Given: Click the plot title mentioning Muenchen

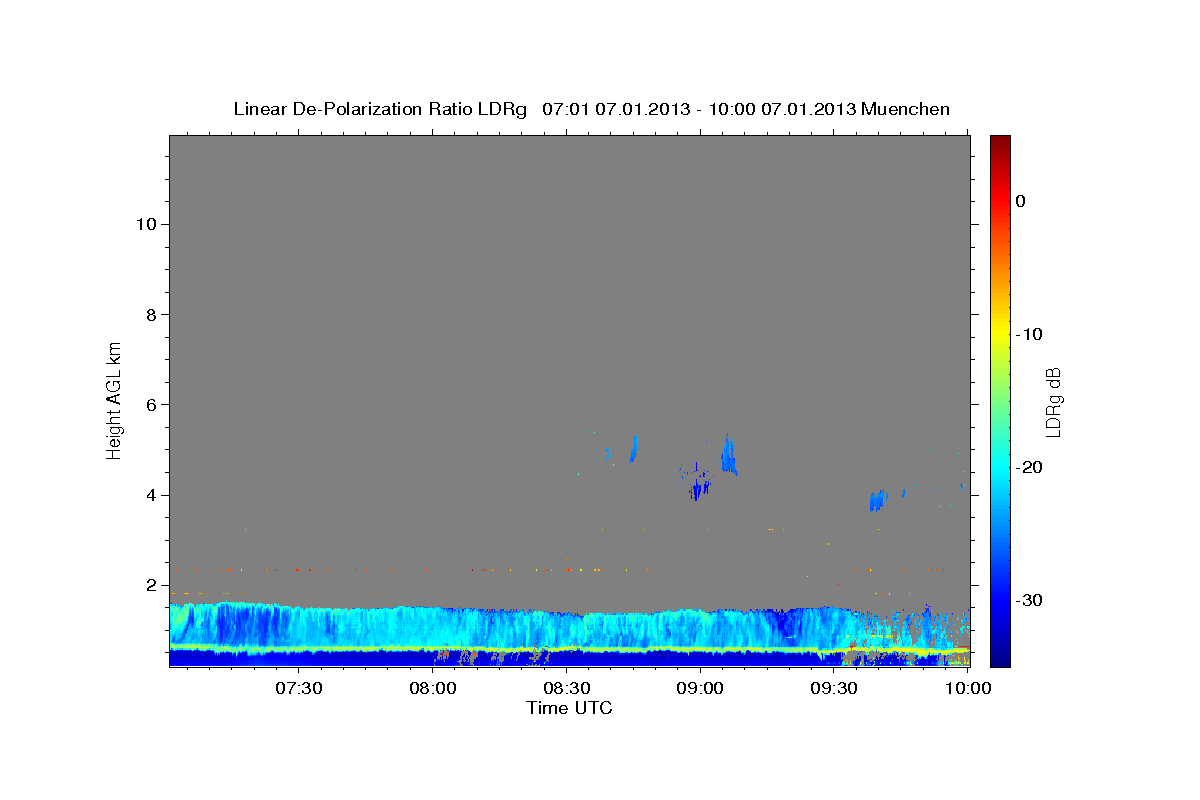Looking at the screenshot, I should click(591, 109).
